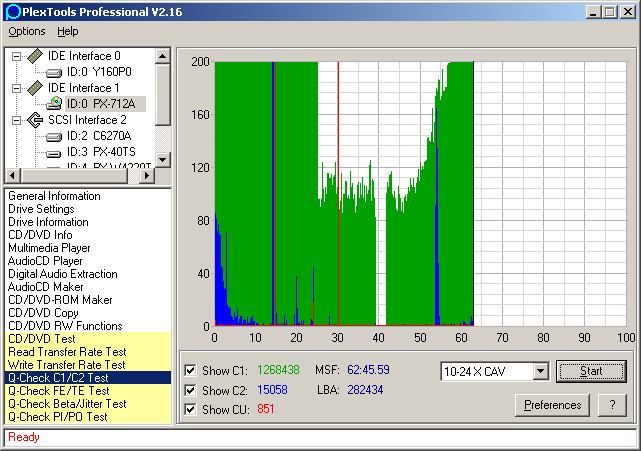
Task: Open AudioCD Maker
Action: click(45, 287)
